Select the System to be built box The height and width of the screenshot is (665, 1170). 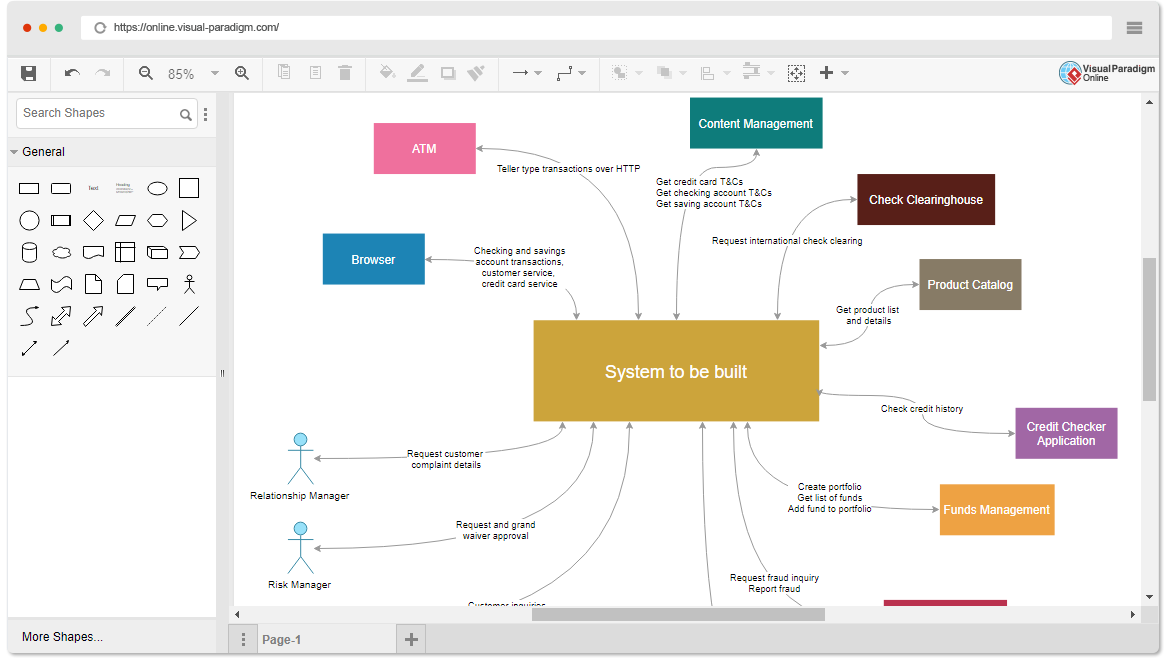pyautogui.click(x=676, y=371)
